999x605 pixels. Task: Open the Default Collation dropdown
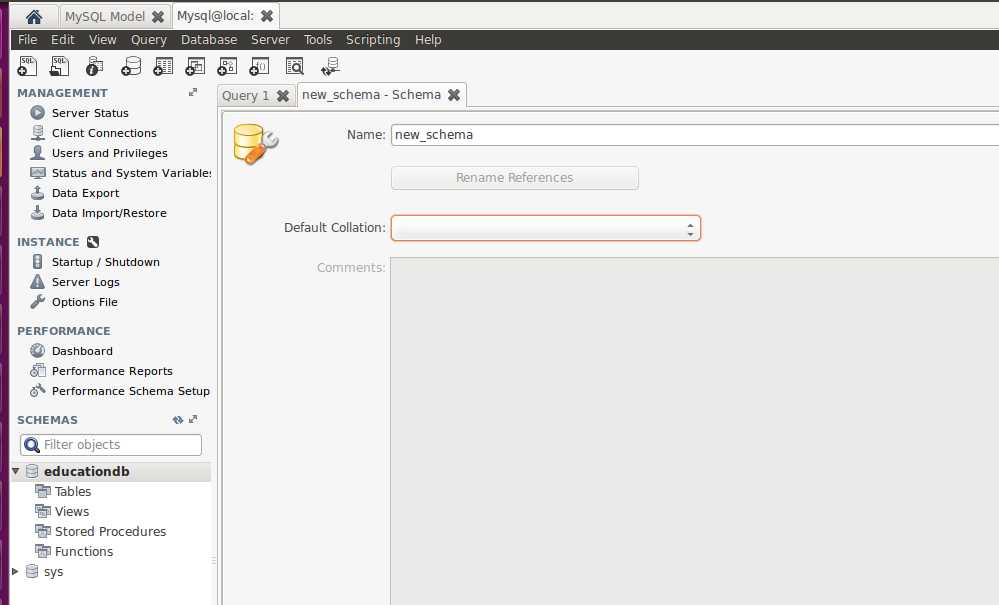tap(546, 228)
